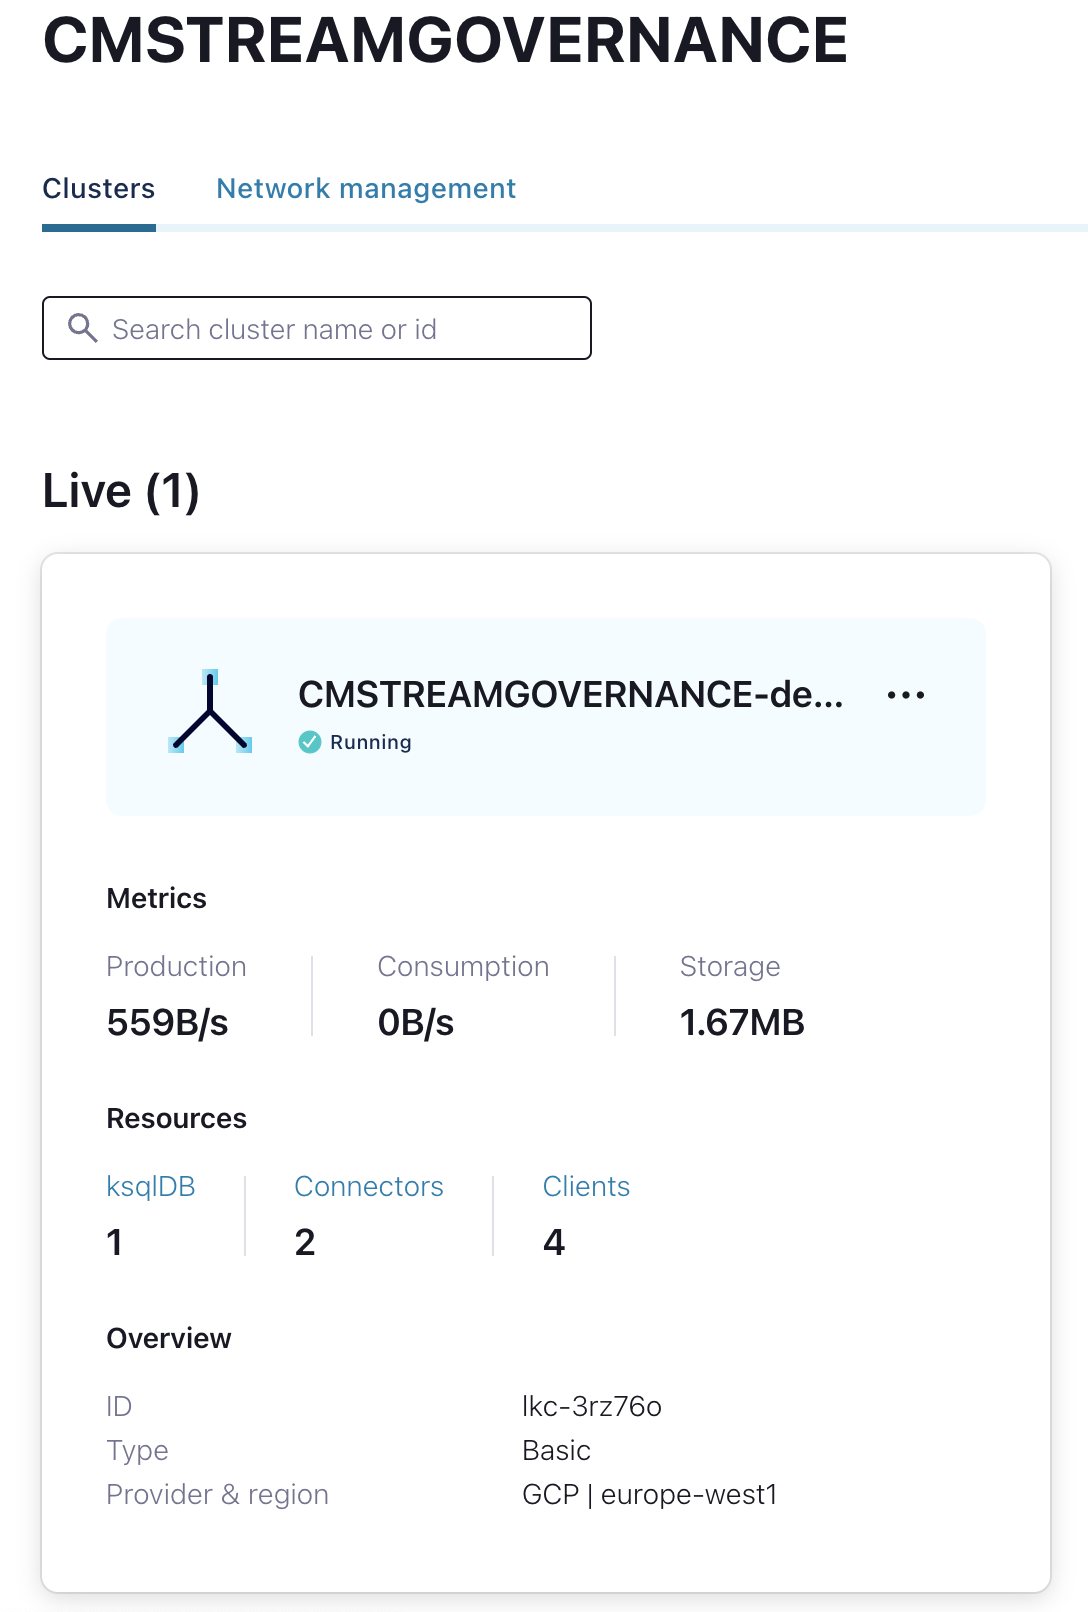The width and height of the screenshot is (1088, 1612).
Task: Switch to the Network management tab
Action: [366, 188]
